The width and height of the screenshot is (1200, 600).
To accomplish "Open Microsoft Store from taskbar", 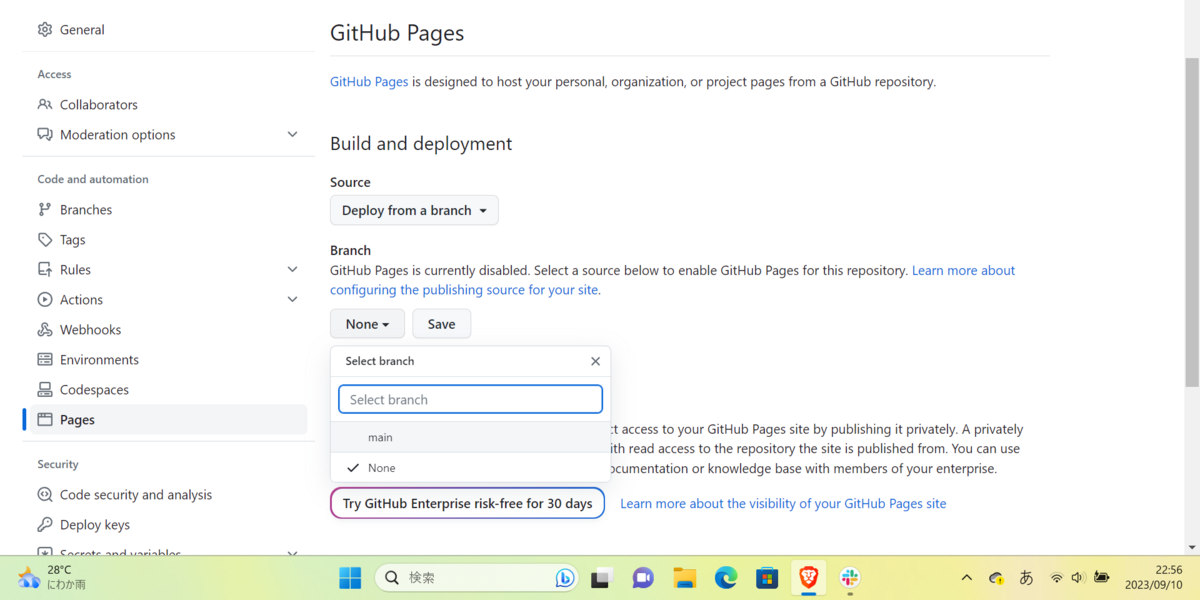I will [767, 578].
